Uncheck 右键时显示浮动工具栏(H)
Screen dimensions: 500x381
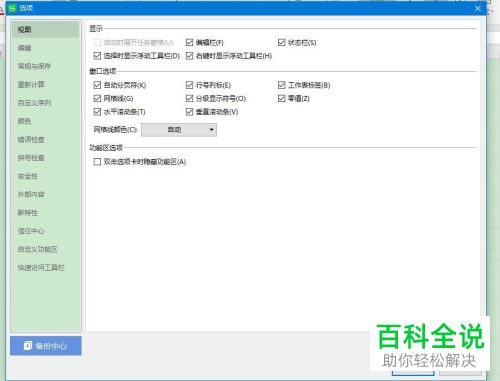[189, 56]
